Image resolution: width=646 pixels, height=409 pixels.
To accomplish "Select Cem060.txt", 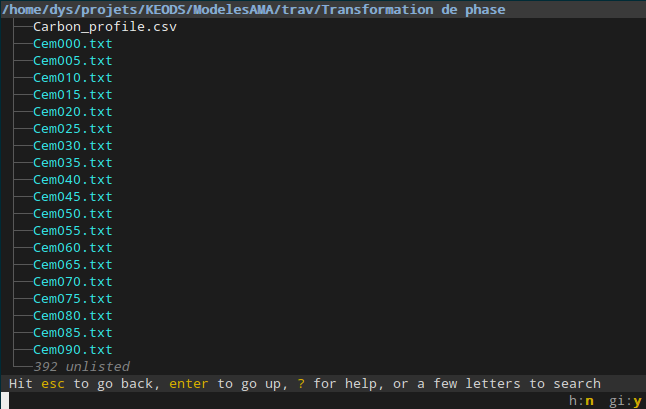I will [73, 248].
